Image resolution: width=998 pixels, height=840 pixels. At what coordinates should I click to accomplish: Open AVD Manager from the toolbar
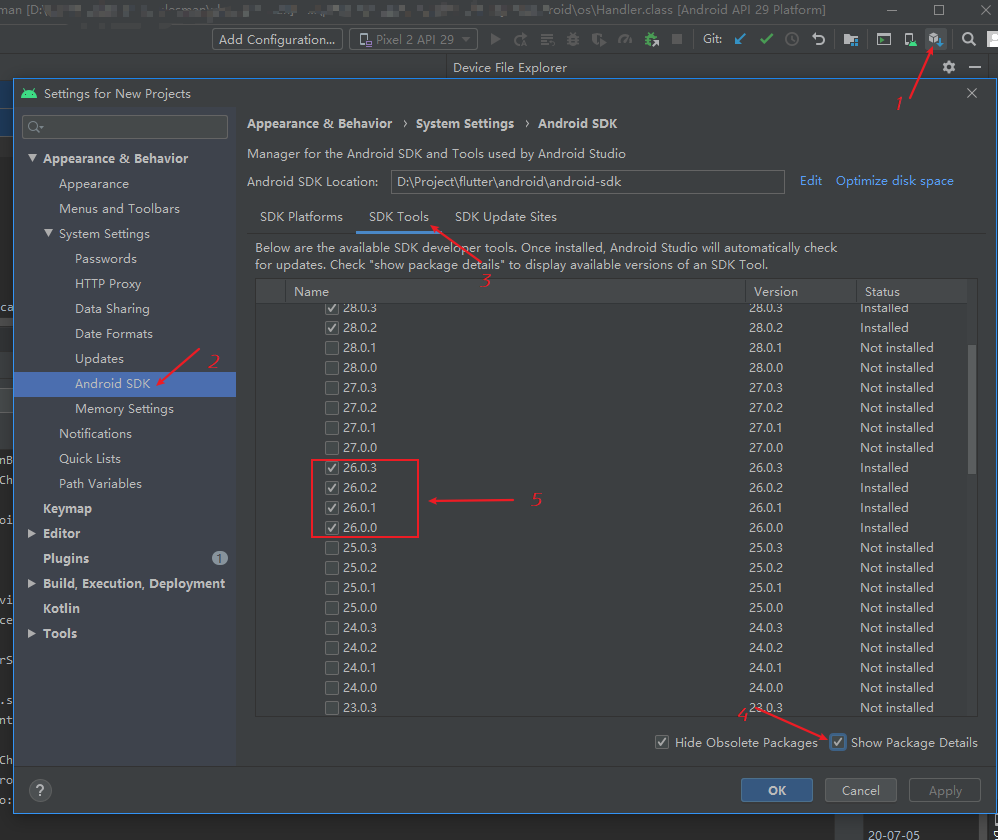pyautogui.click(x=910, y=39)
